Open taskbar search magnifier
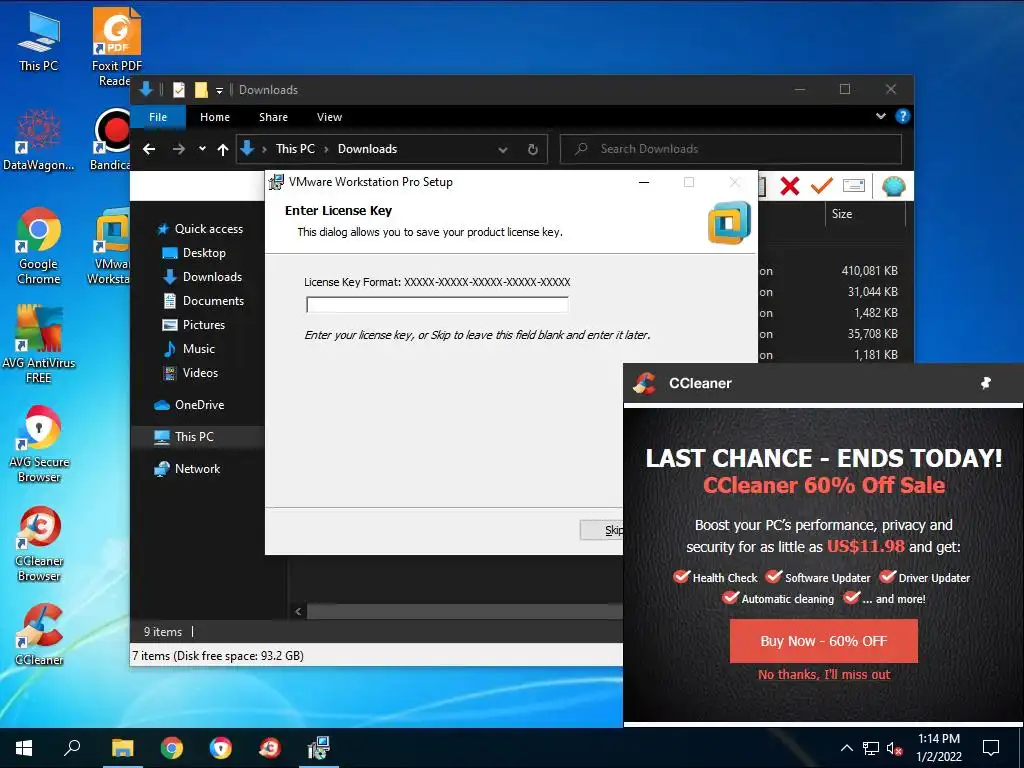The width and height of the screenshot is (1024, 768). [x=72, y=748]
